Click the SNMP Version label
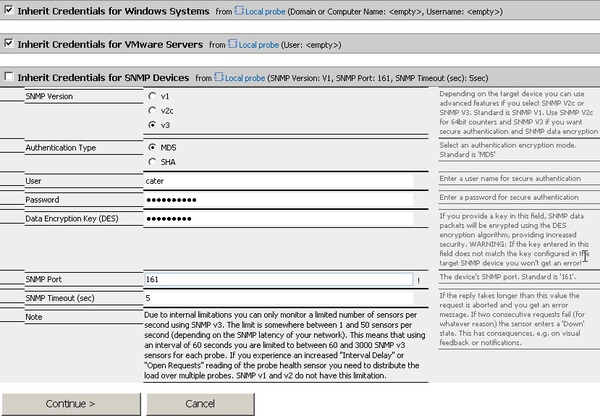The height and width of the screenshot is (416, 600). pos(49,96)
